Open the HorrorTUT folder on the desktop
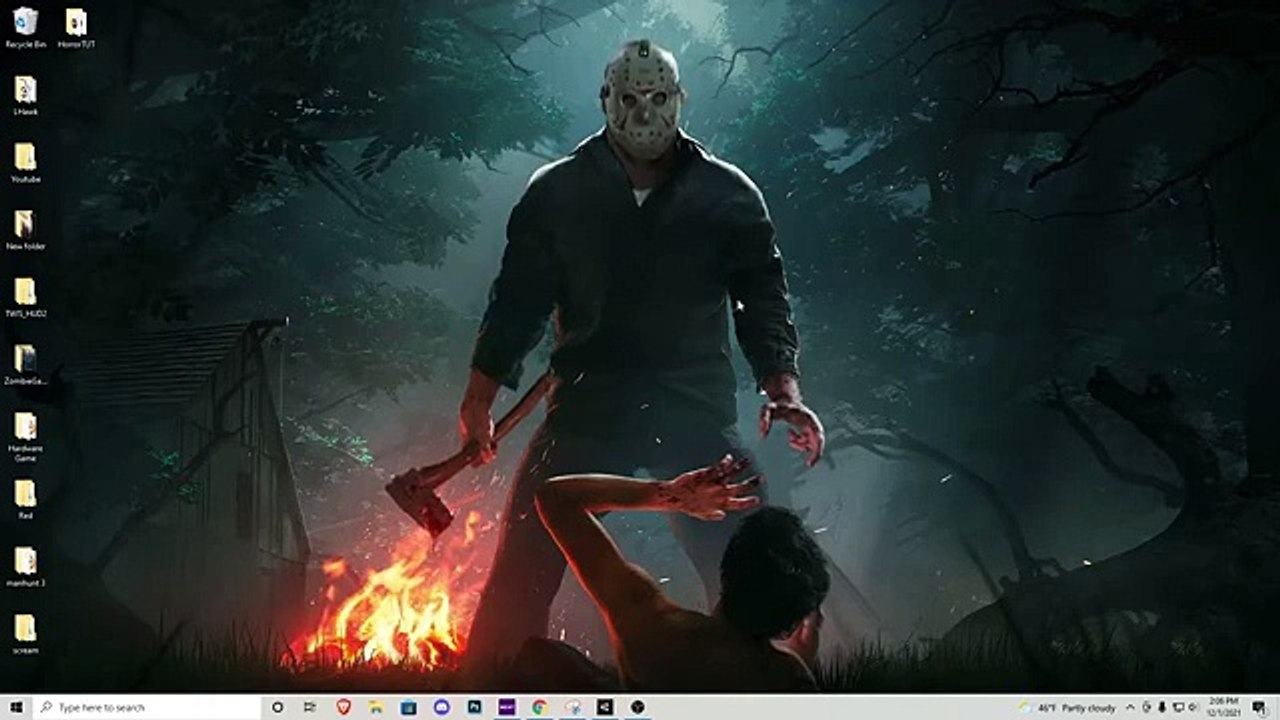The image size is (1280, 720). (76, 28)
